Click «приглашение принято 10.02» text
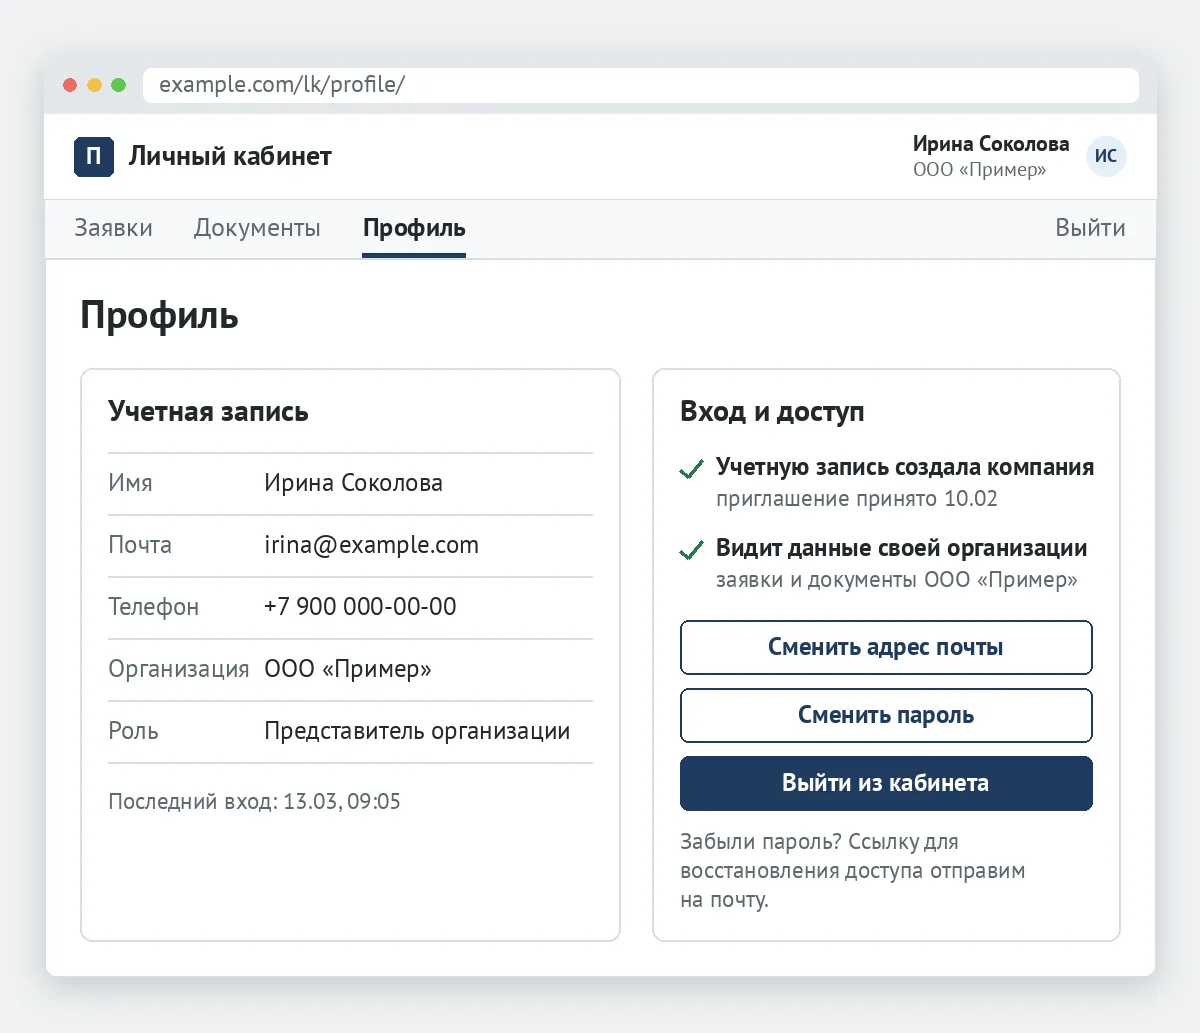The height and width of the screenshot is (1033, 1200). [x=857, y=499]
